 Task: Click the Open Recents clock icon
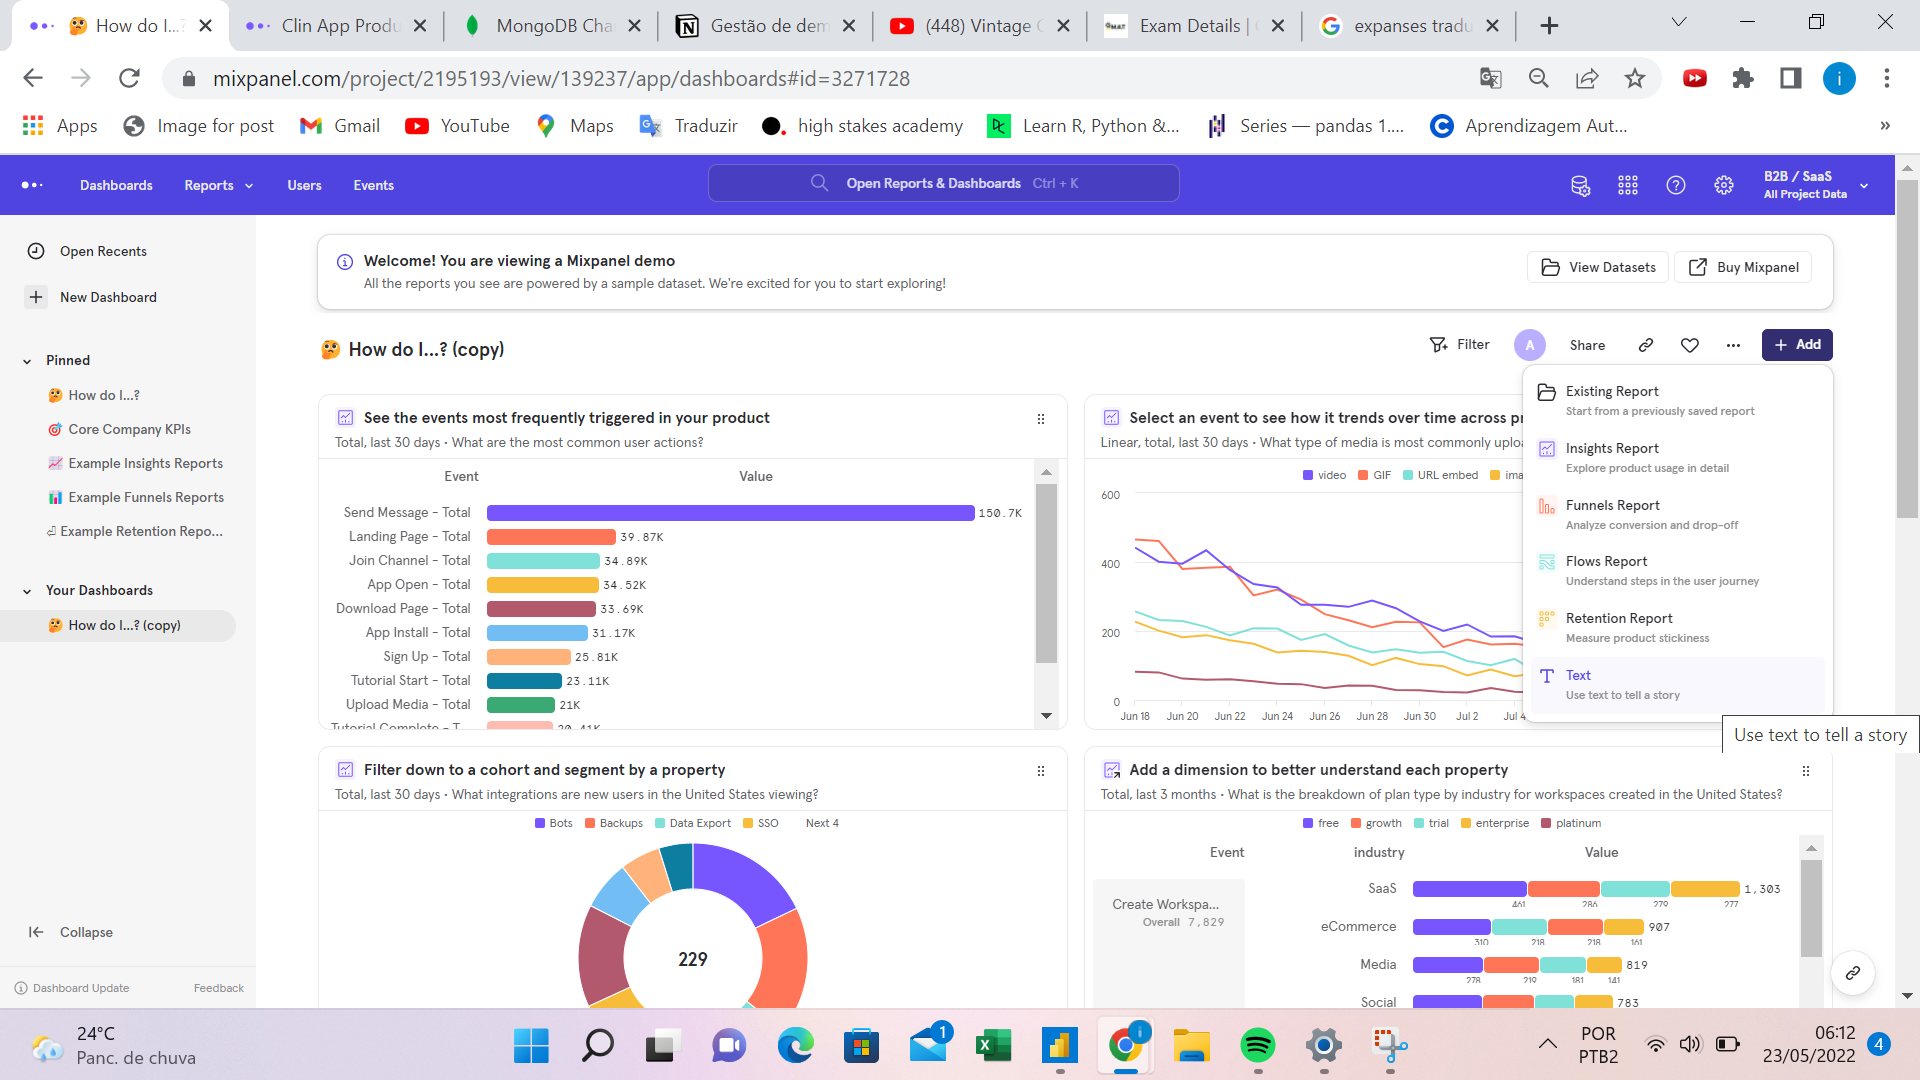pos(36,251)
